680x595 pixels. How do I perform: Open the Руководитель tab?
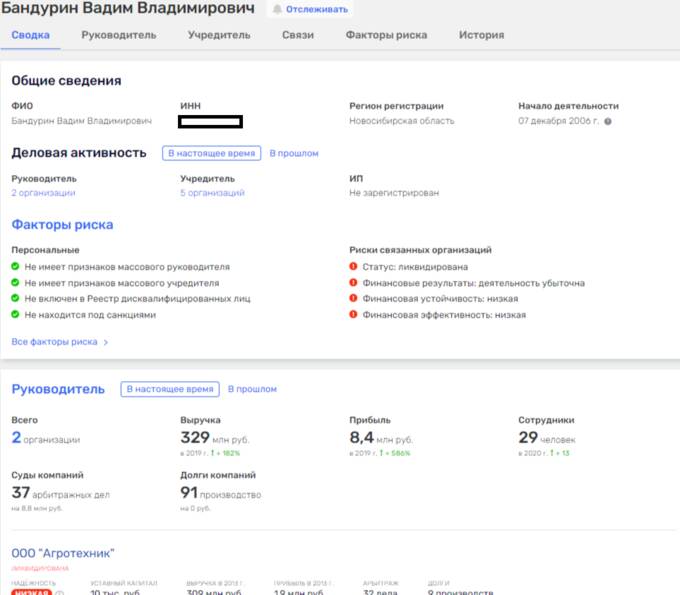(x=119, y=35)
